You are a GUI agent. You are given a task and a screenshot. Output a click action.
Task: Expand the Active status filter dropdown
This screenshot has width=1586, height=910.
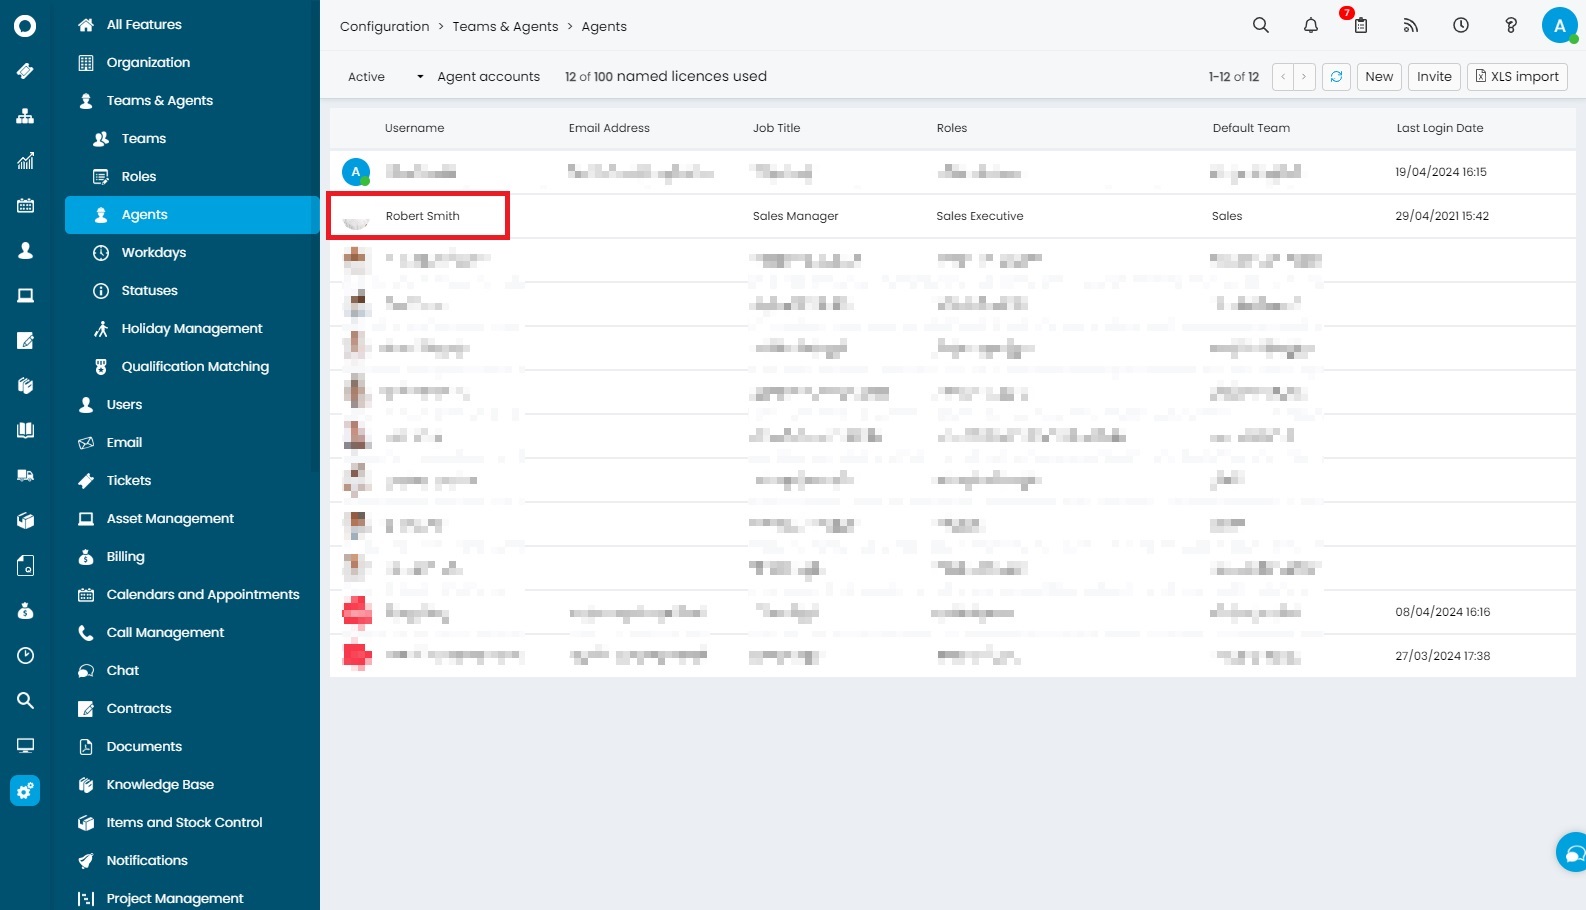[386, 77]
